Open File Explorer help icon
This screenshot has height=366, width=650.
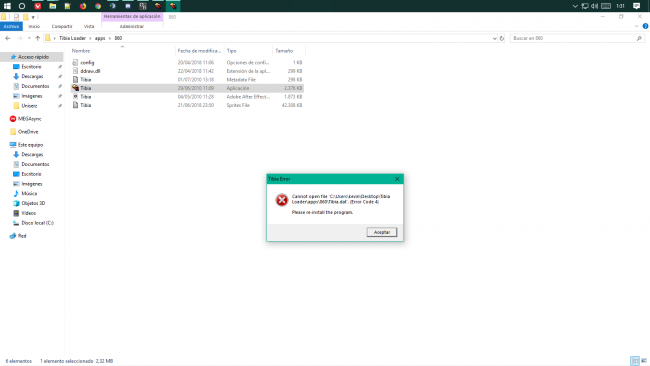pyautogui.click(x=645, y=26)
